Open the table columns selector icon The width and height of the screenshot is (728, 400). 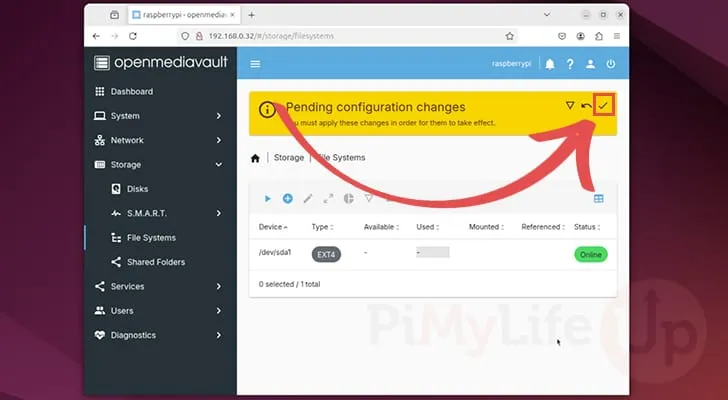tap(599, 199)
